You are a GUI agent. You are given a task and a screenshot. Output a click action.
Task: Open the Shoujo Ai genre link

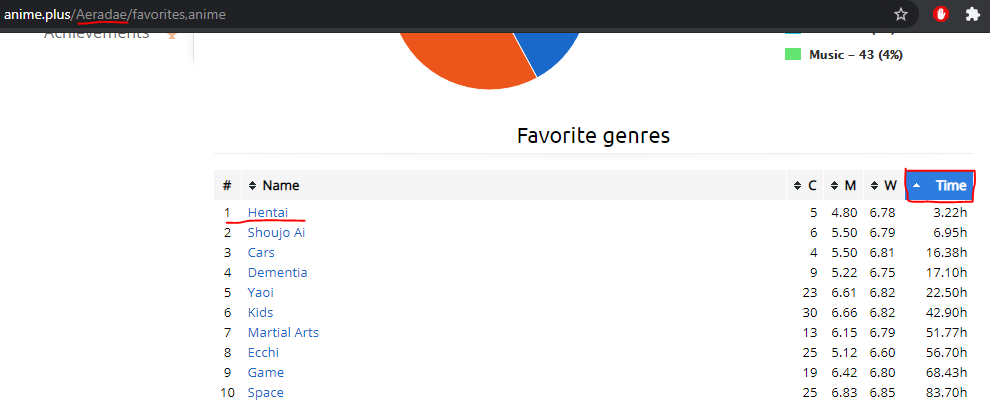click(277, 233)
